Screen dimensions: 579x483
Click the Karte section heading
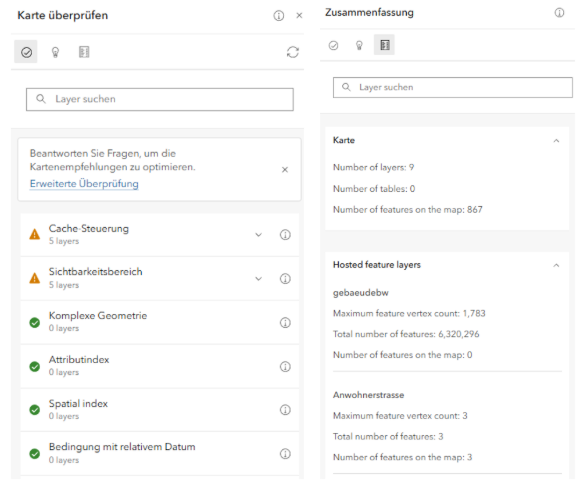(344, 140)
